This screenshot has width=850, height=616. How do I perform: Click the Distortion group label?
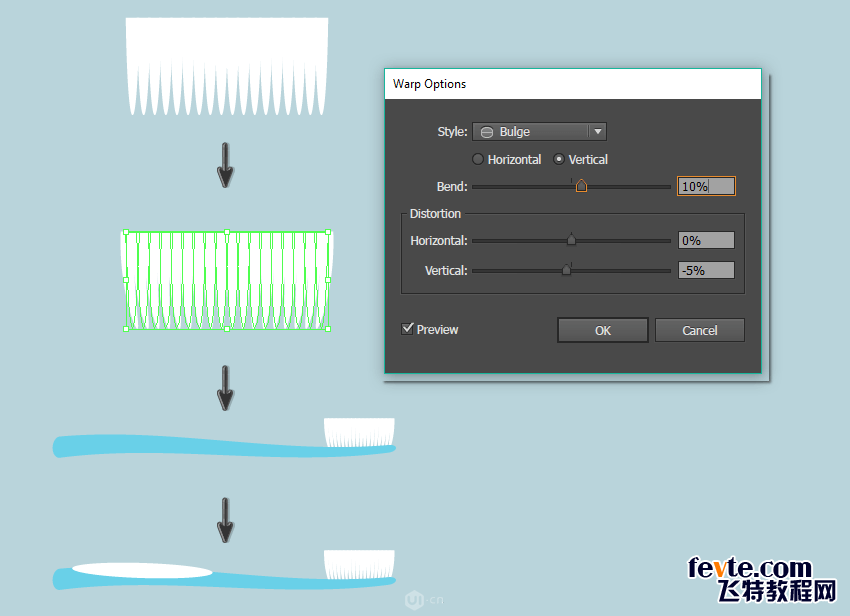click(x=435, y=214)
